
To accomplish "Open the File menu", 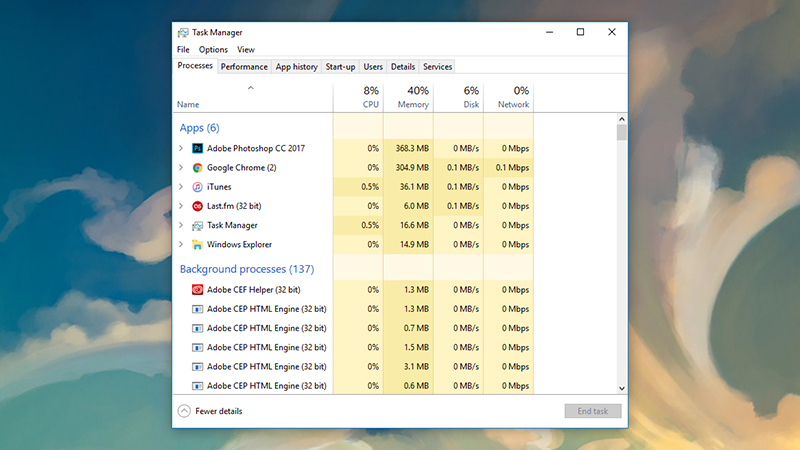I will [x=183, y=49].
